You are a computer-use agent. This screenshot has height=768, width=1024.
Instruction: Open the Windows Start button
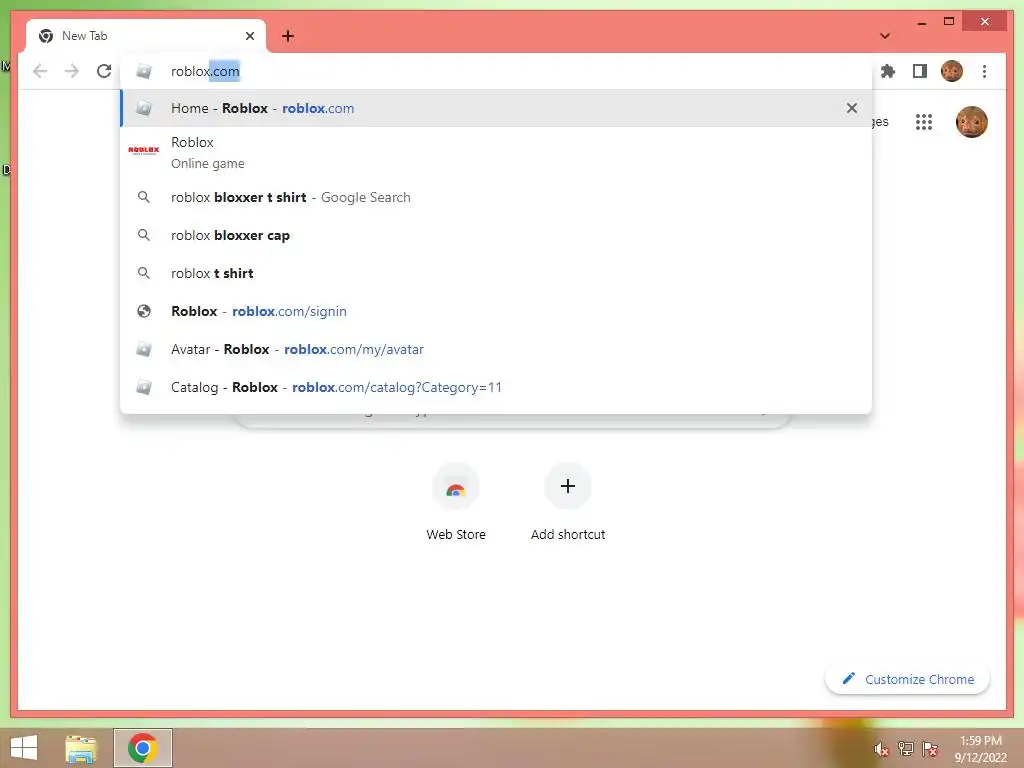click(x=24, y=748)
